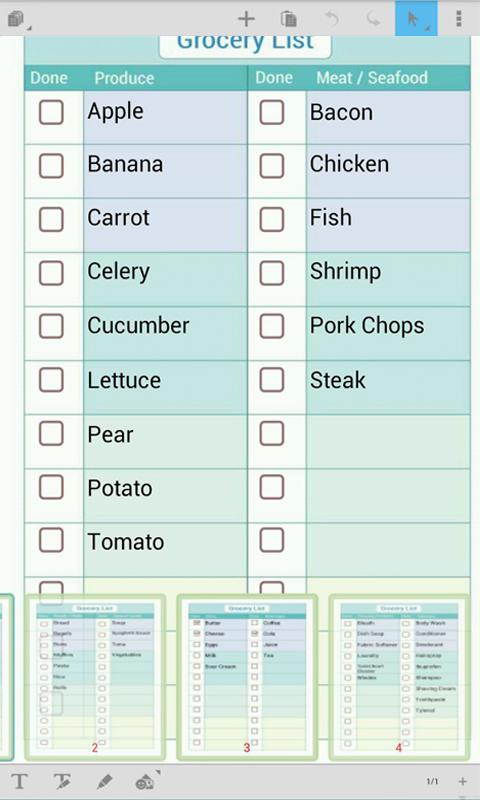
Task: Check the box next to Apple
Action: tap(51, 112)
